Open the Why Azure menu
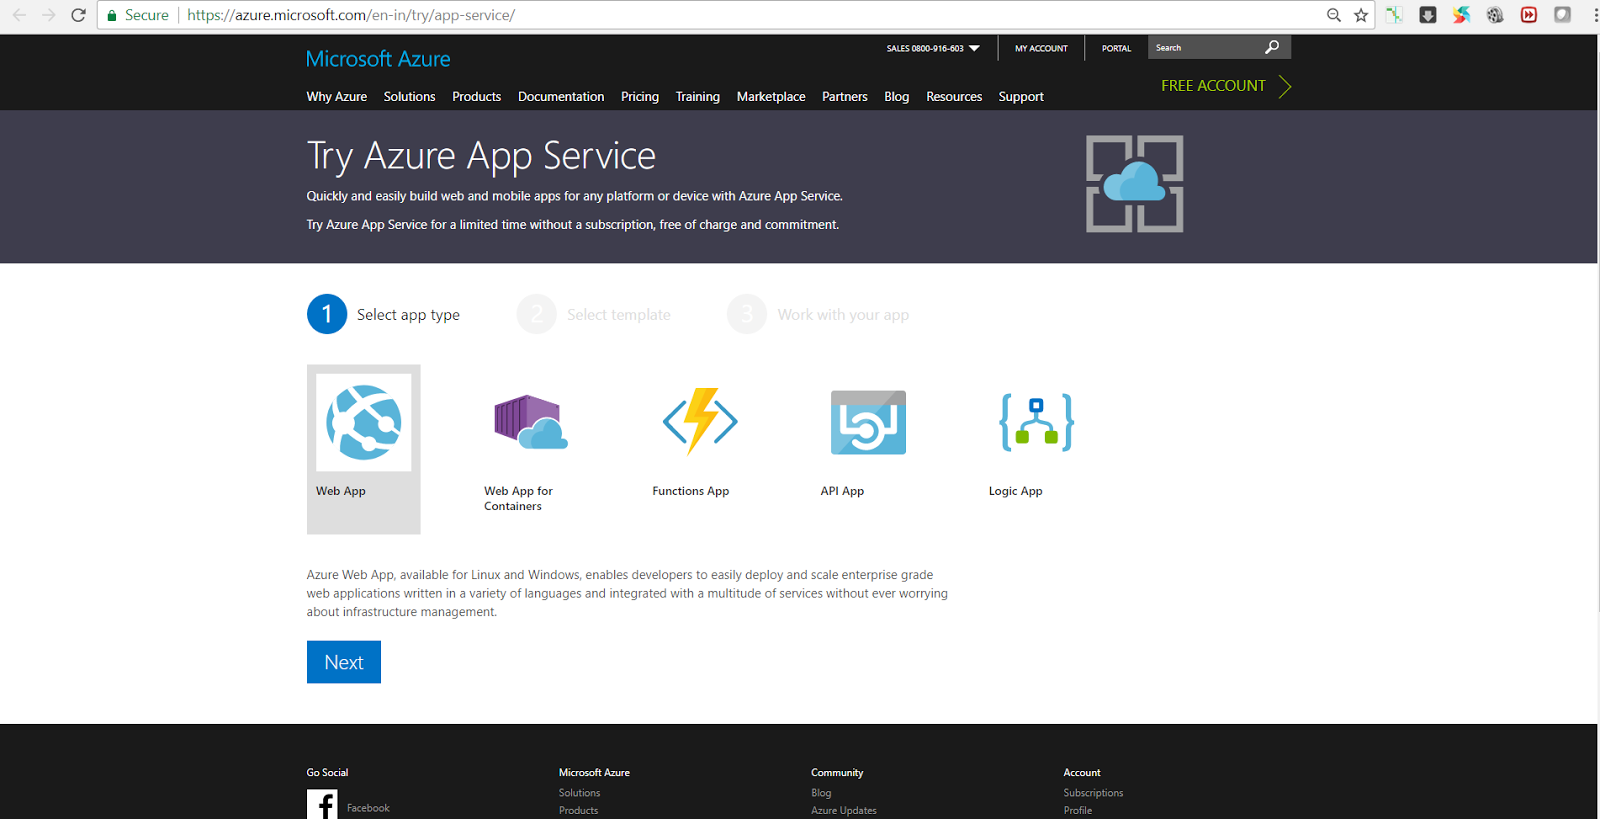The height and width of the screenshot is (819, 1600). (x=337, y=97)
